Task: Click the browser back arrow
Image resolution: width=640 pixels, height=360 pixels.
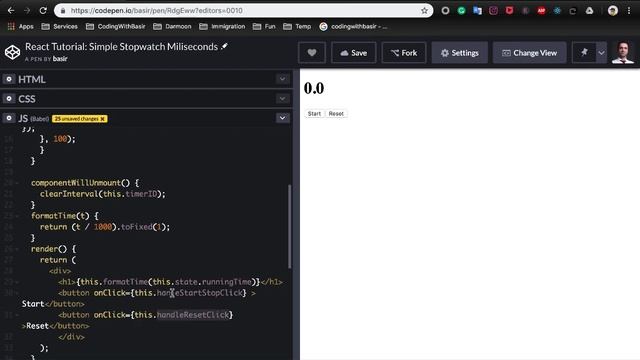Action: coord(11,10)
